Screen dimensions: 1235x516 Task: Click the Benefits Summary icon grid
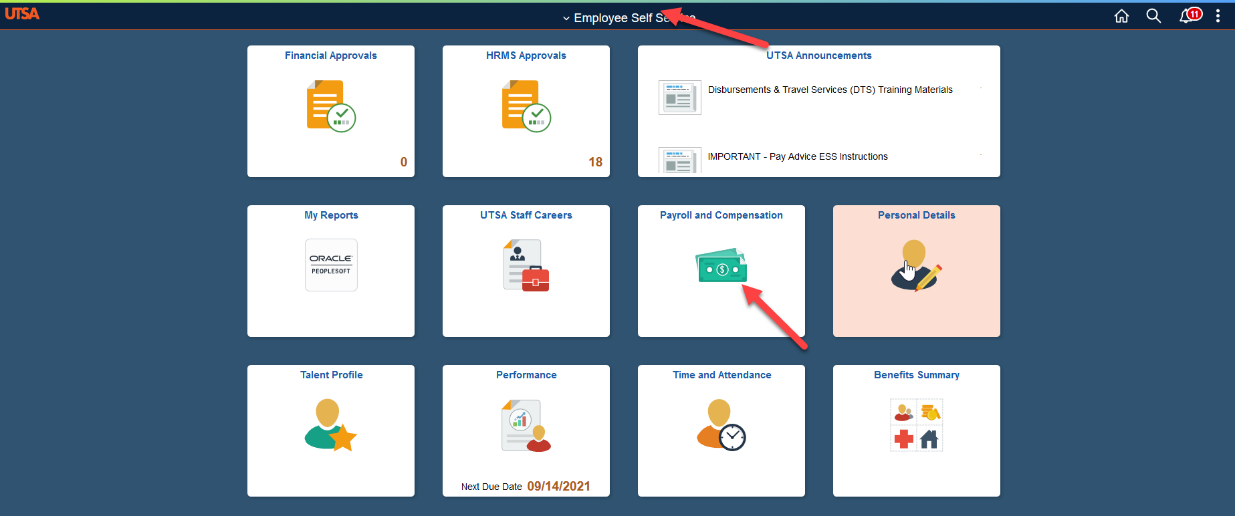(916, 425)
